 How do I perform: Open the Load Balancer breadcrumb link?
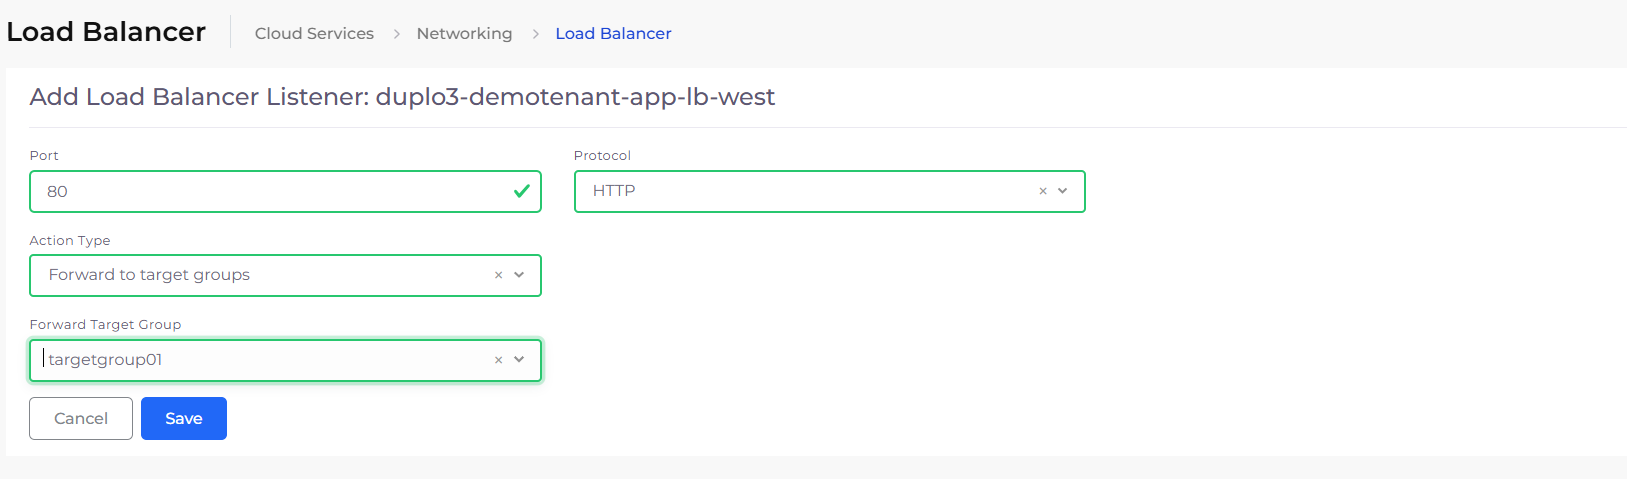(613, 33)
